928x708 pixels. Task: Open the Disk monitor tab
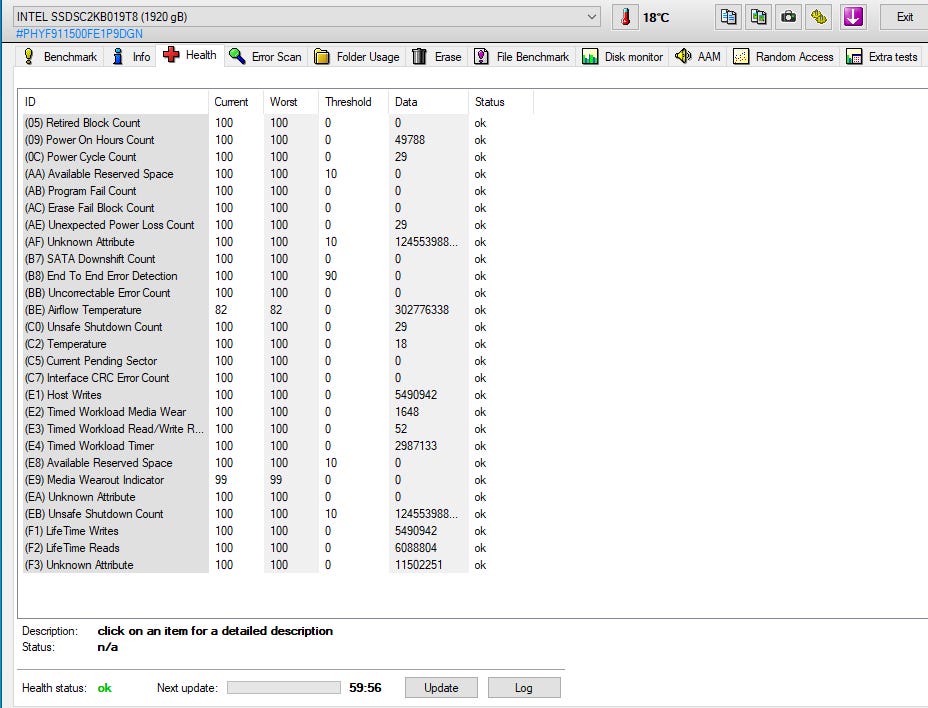[x=622, y=57]
